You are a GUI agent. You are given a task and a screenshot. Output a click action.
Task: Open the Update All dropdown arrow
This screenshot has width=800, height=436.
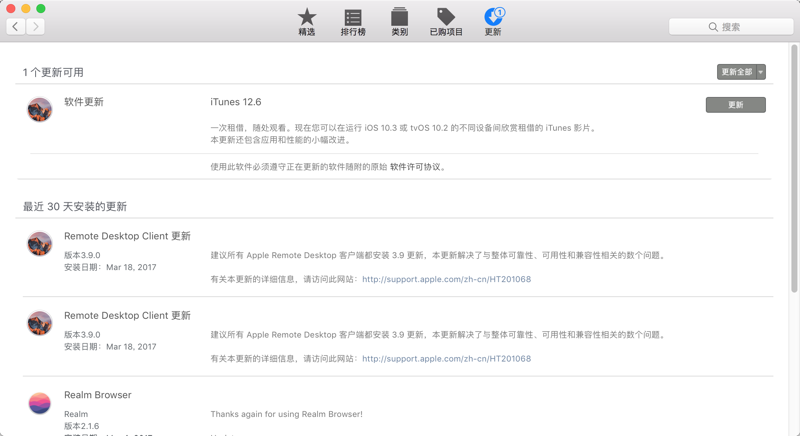[x=761, y=72]
